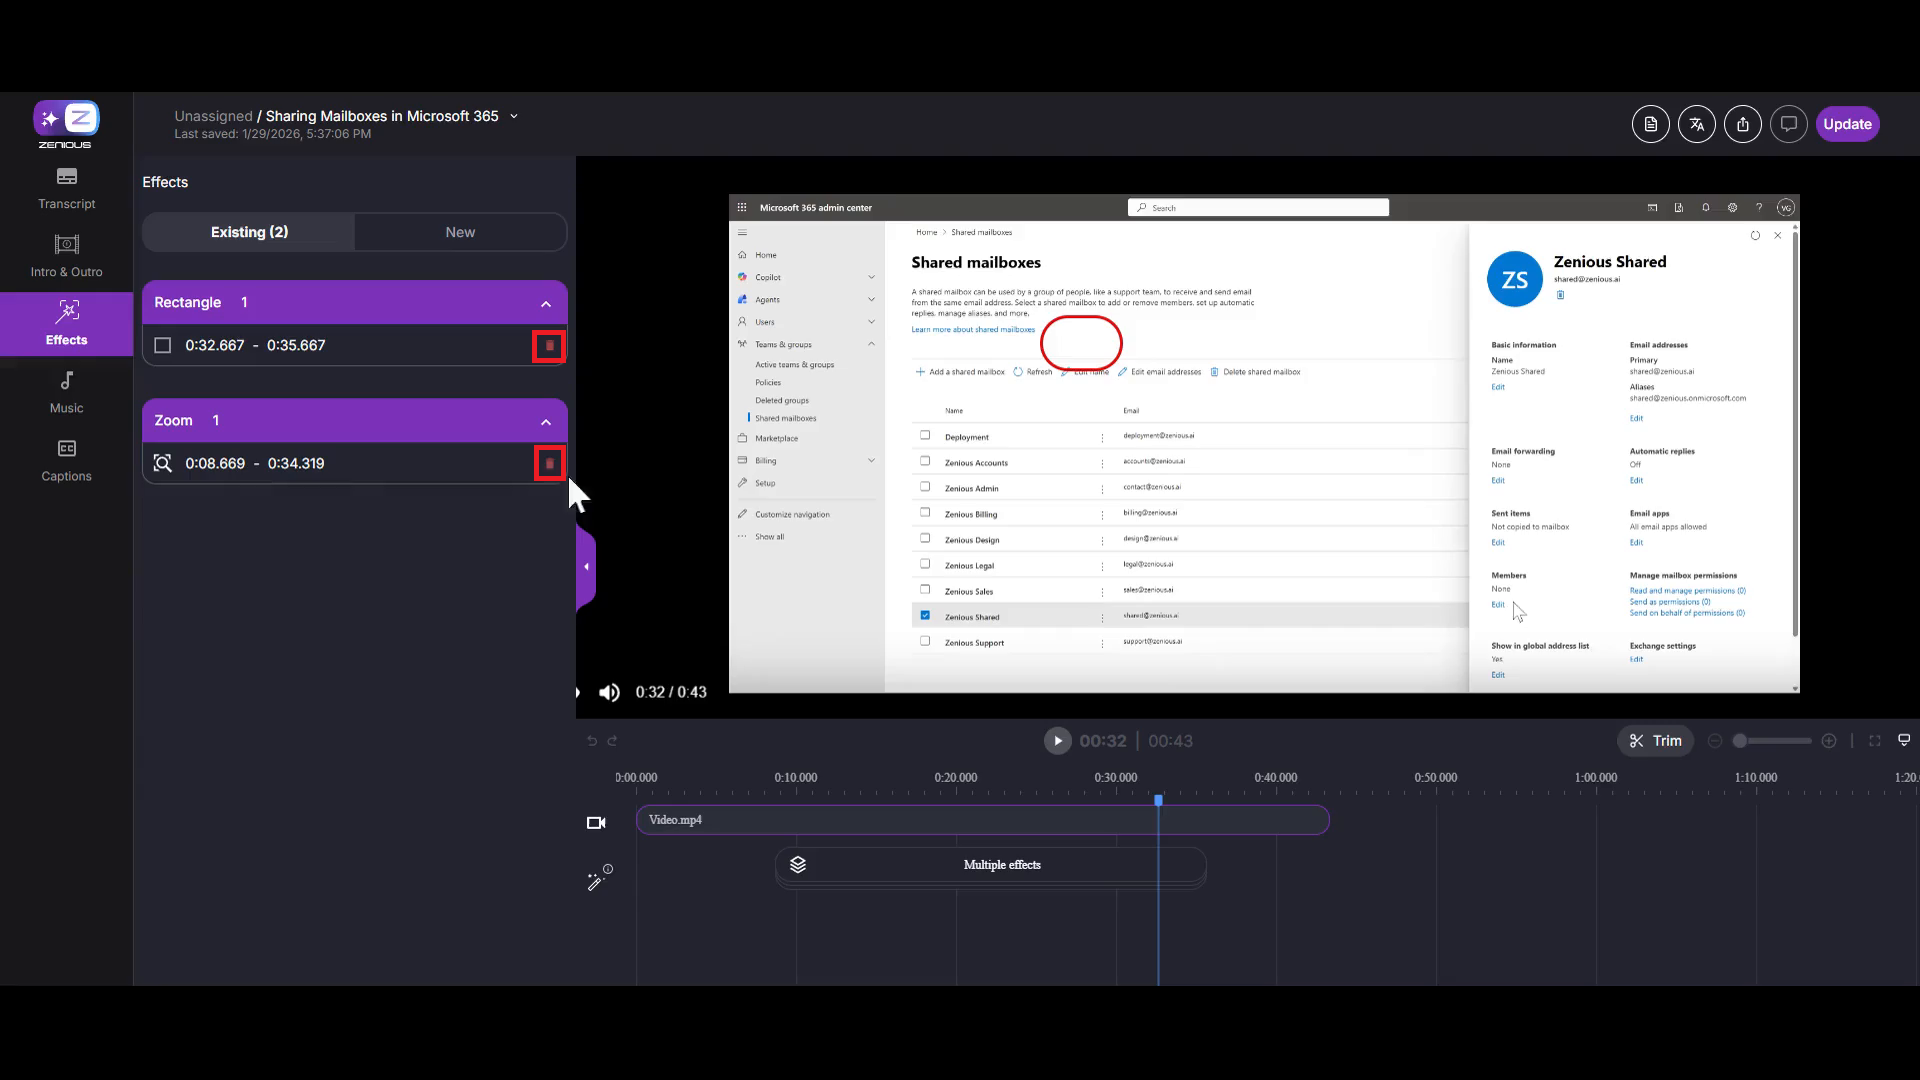The height and width of the screenshot is (1080, 1920).
Task: Click the share/export icon in header
Action: pos(1742,124)
